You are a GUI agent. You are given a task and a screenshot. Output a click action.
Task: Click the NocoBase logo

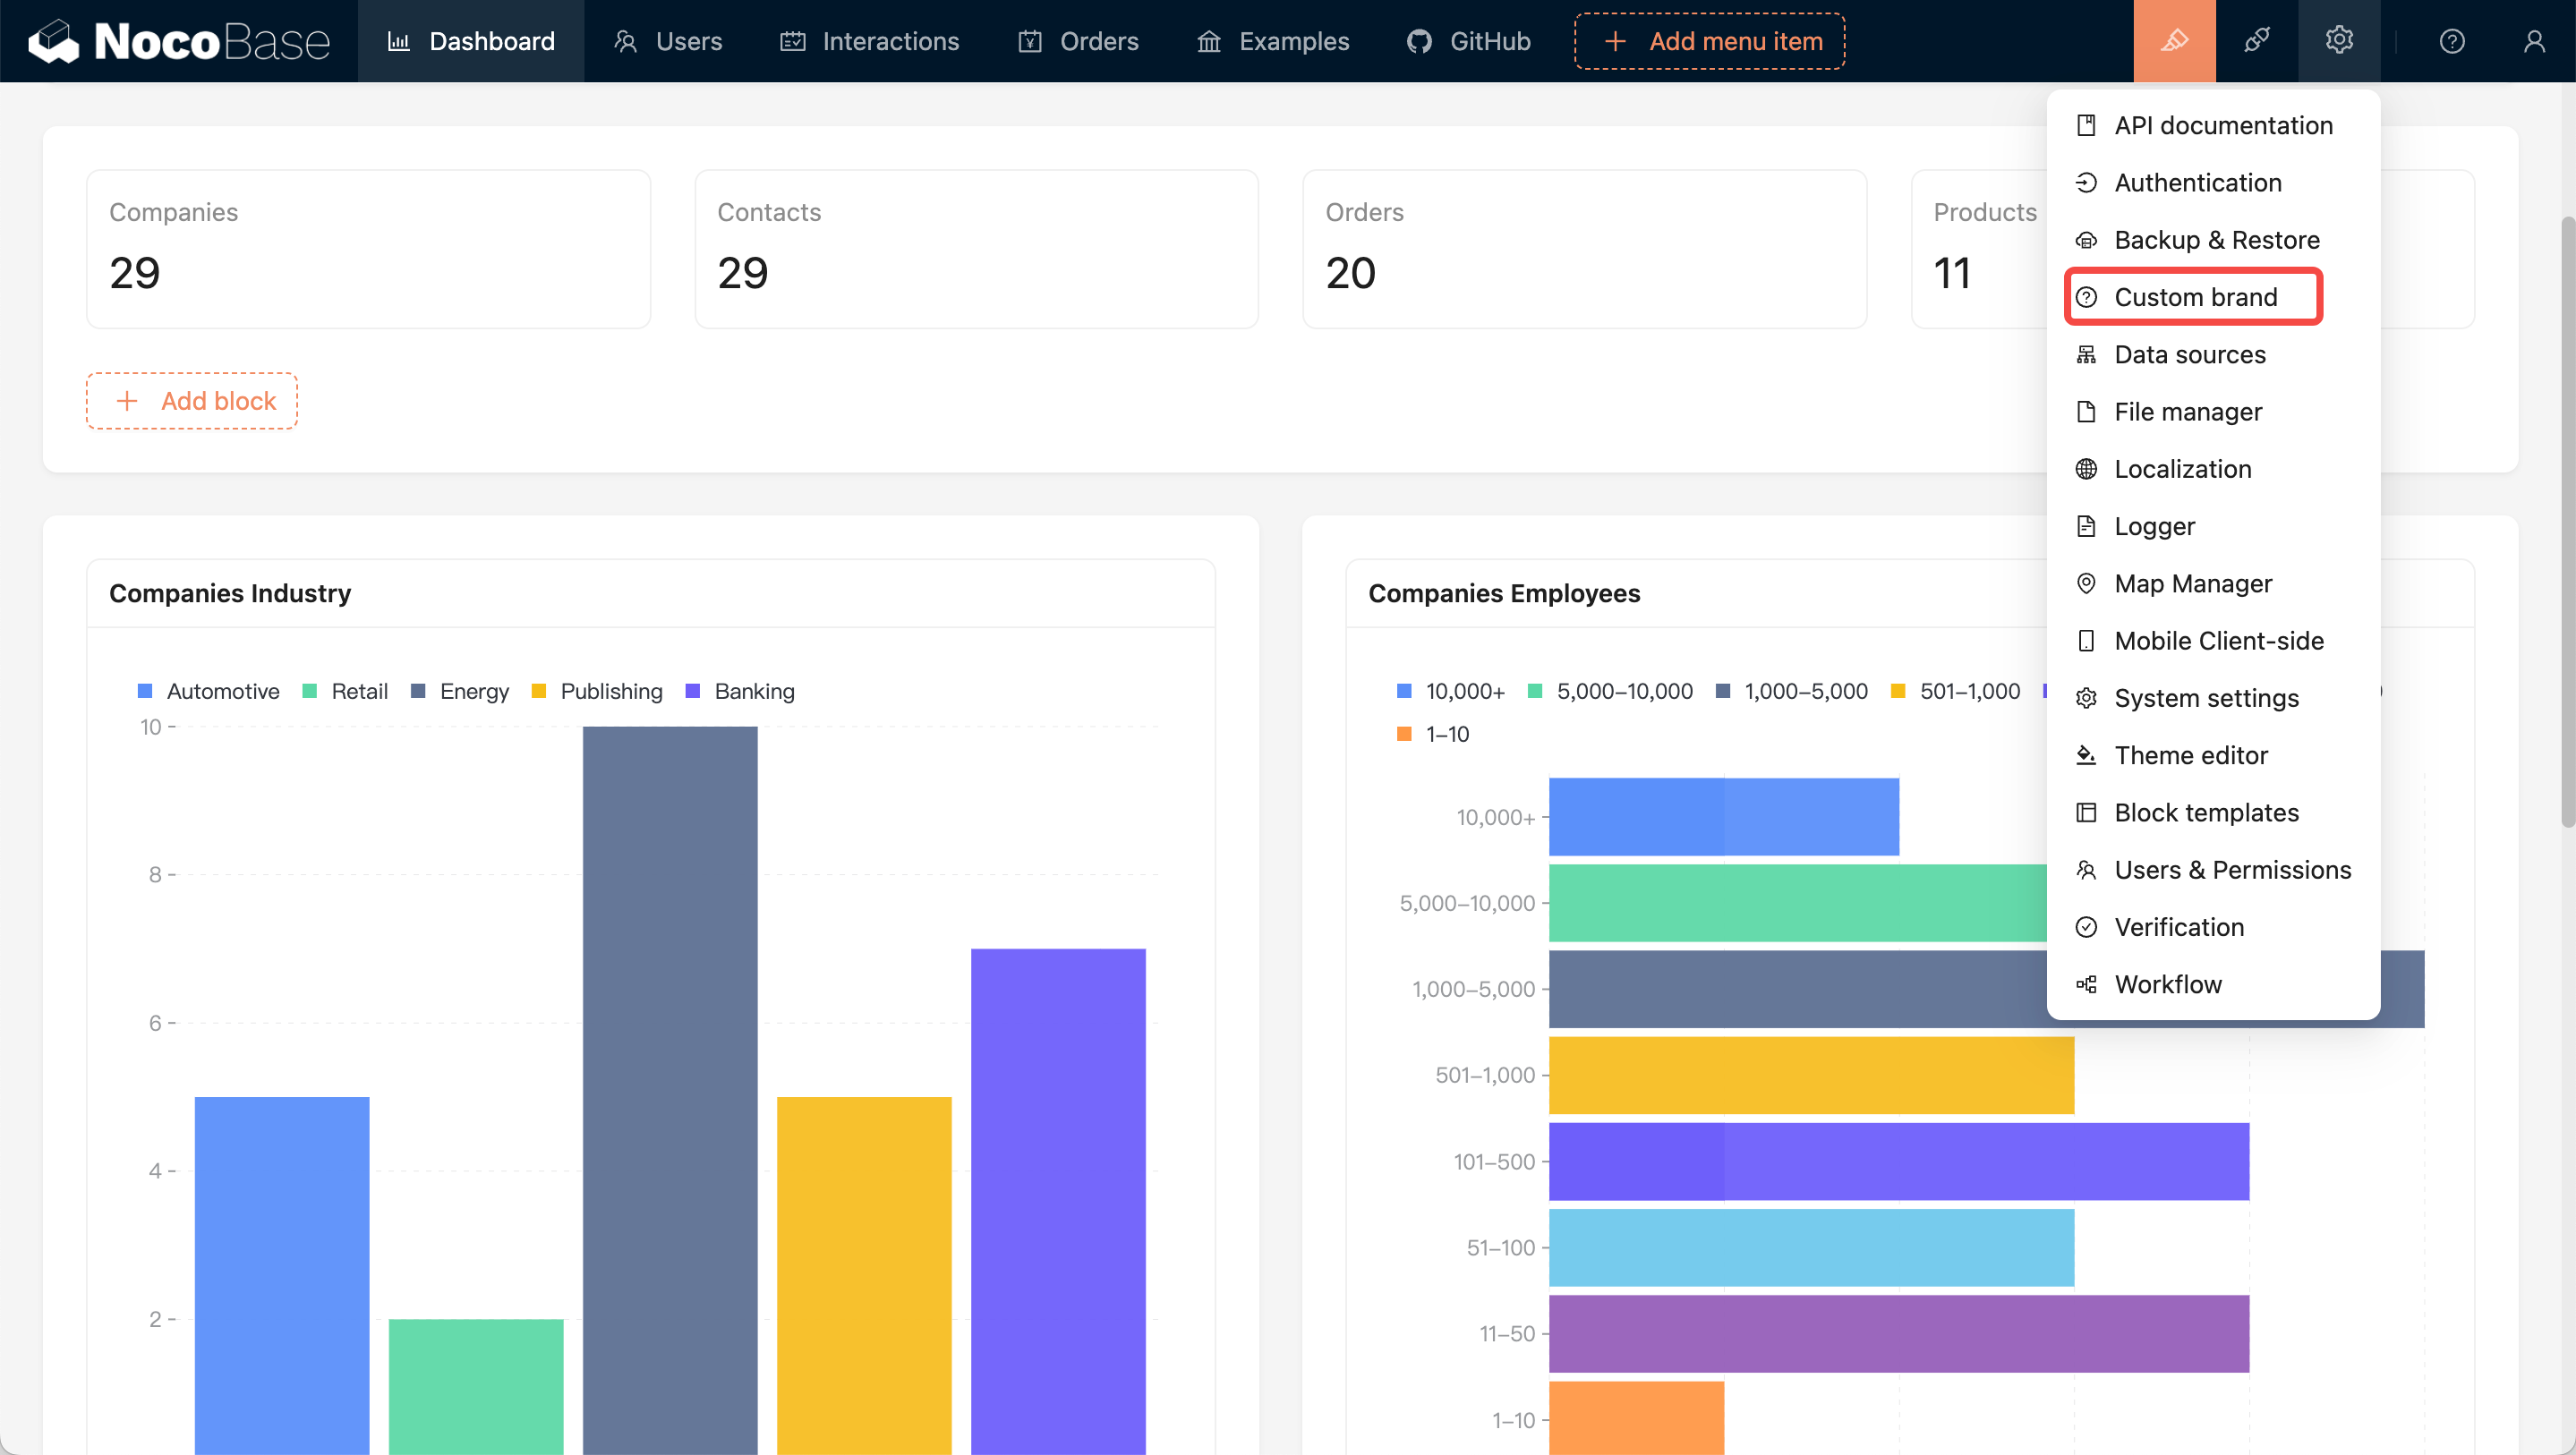click(180, 41)
